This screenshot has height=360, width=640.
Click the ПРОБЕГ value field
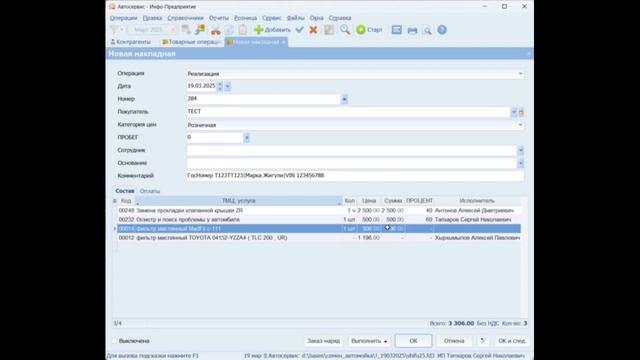click(215, 138)
